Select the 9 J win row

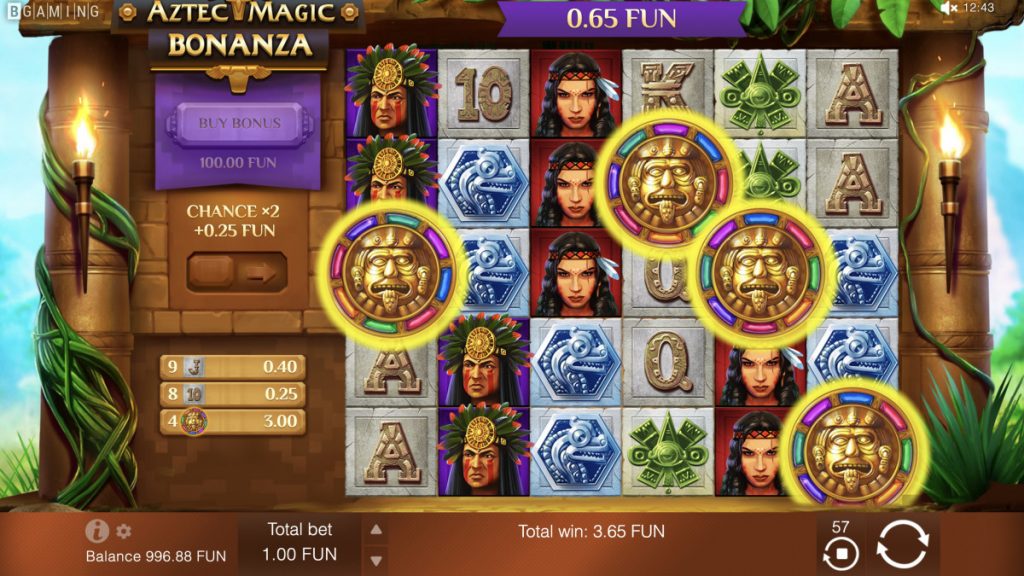tap(232, 366)
